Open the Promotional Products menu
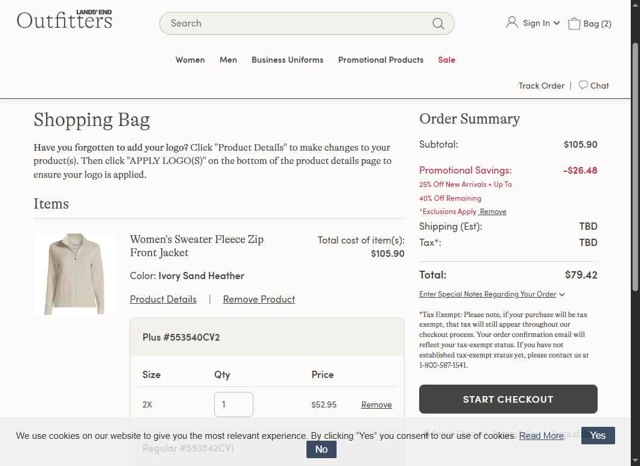The height and width of the screenshot is (466, 640). 380,60
